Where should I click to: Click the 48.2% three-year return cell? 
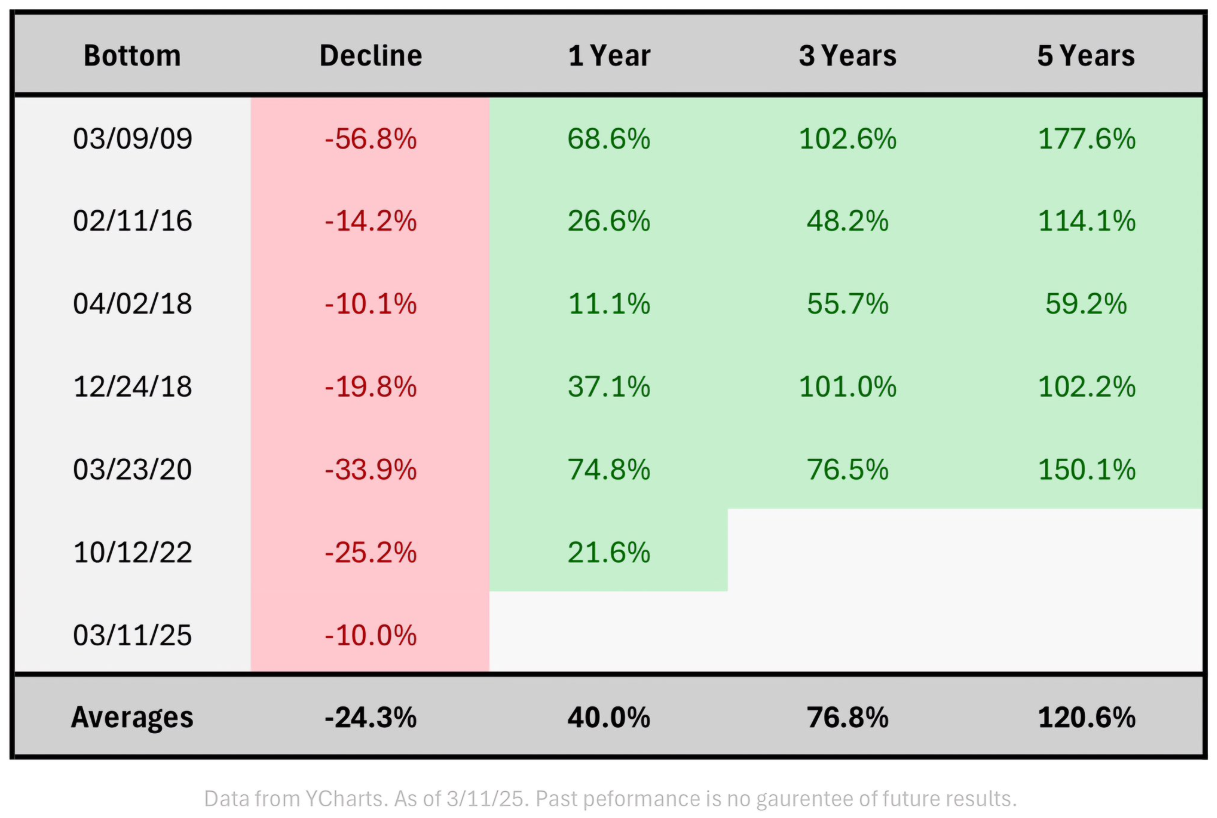click(x=847, y=220)
